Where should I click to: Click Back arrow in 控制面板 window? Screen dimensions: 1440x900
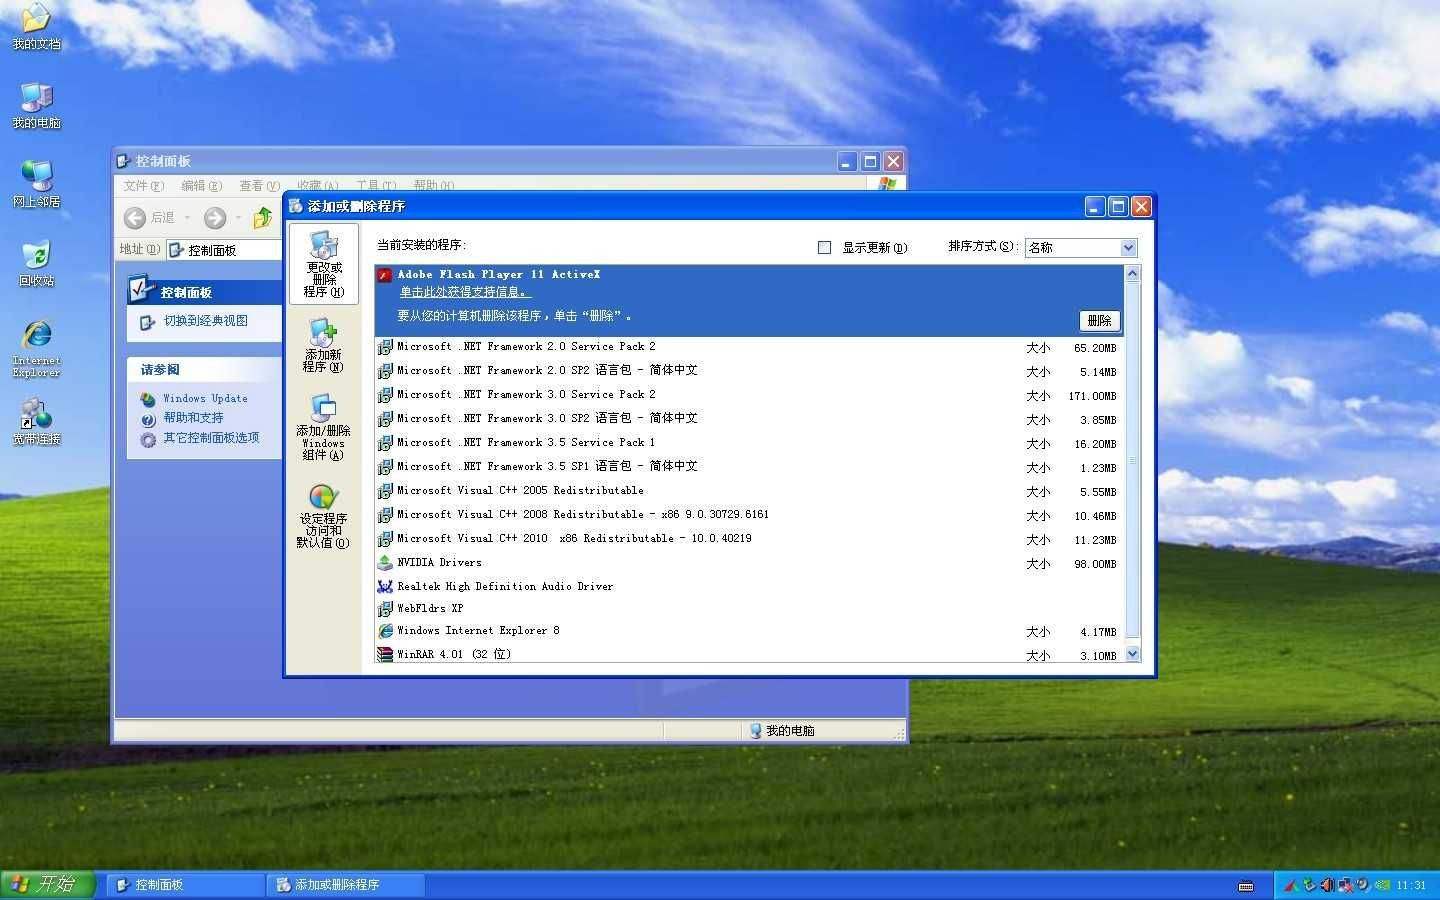point(135,218)
